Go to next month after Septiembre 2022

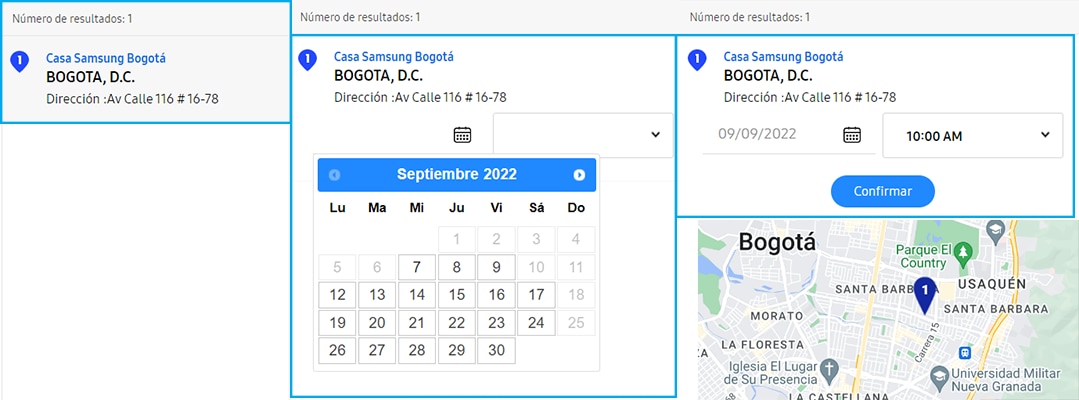pyautogui.click(x=579, y=175)
